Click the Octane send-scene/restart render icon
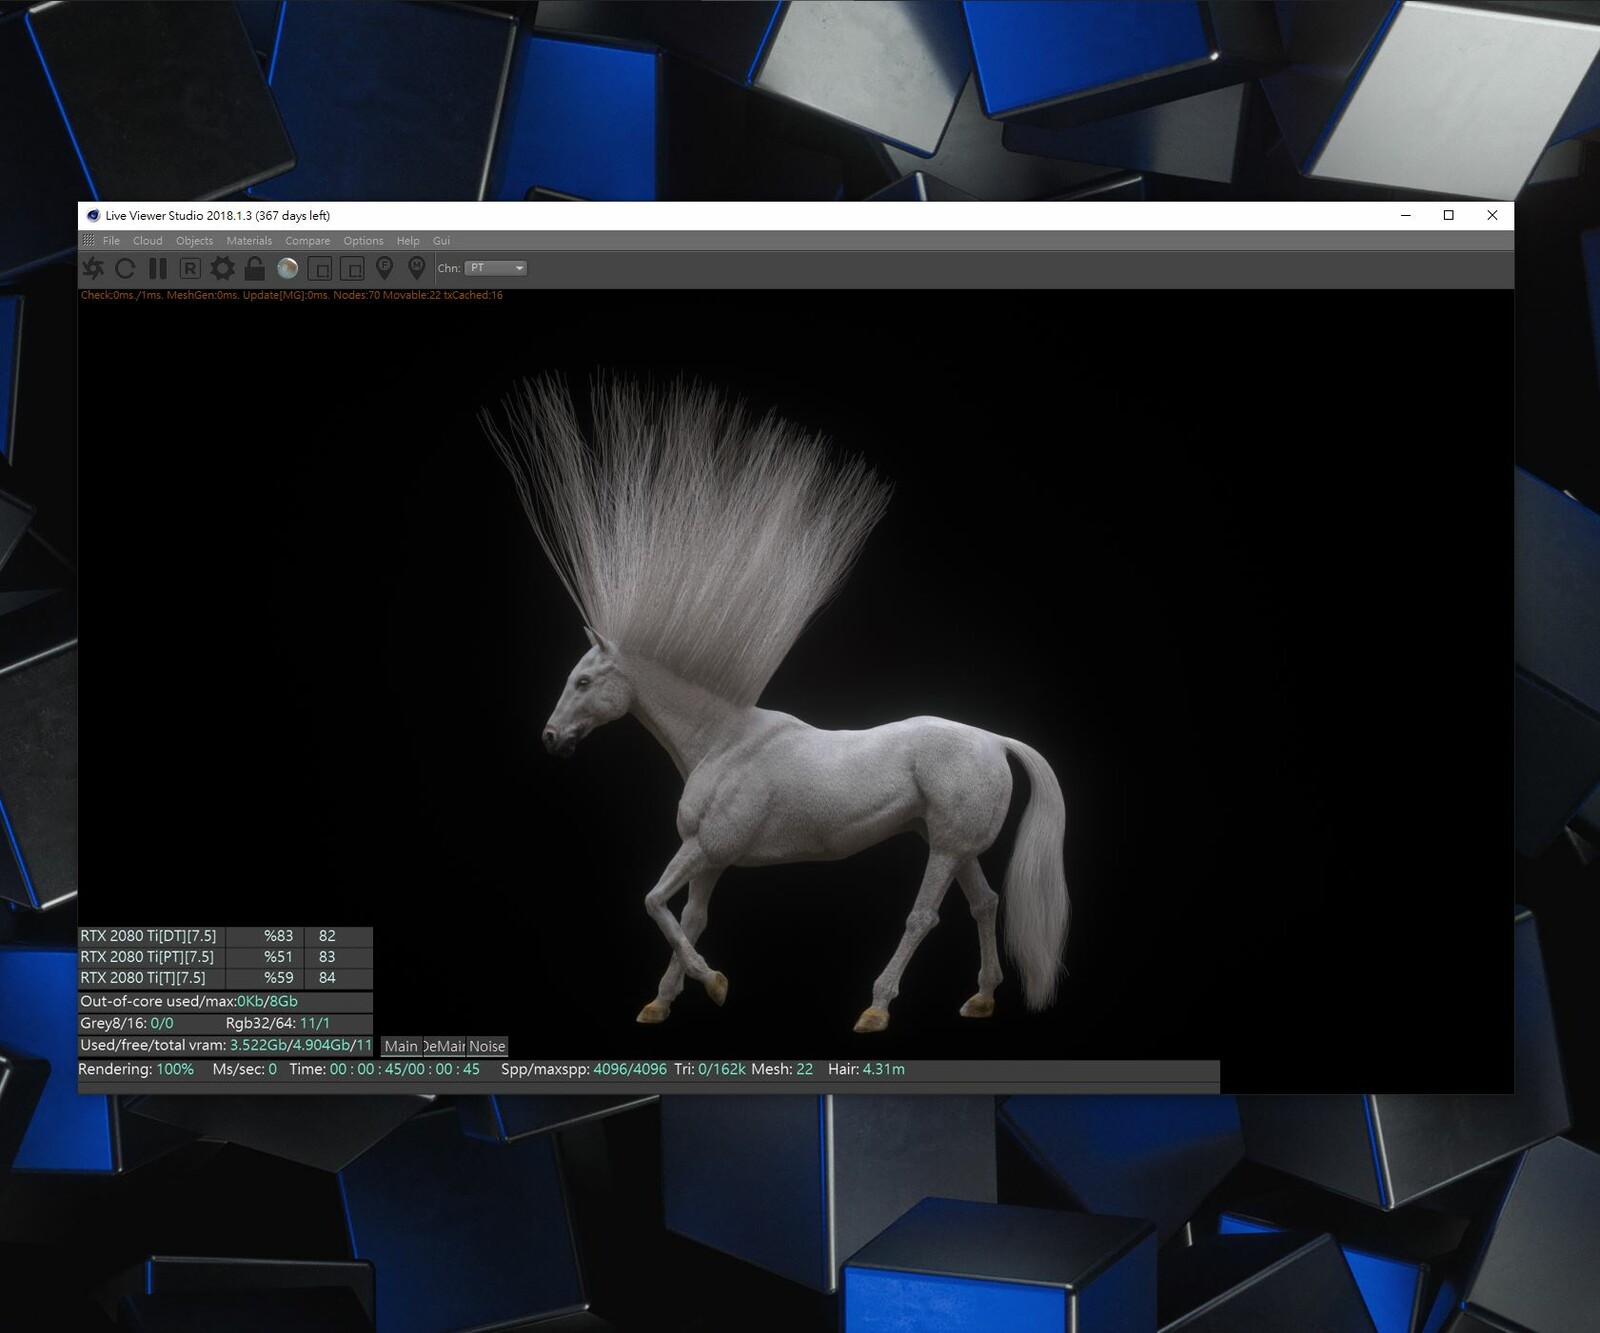1600x1333 pixels. pyautogui.click(x=93, y=268)
